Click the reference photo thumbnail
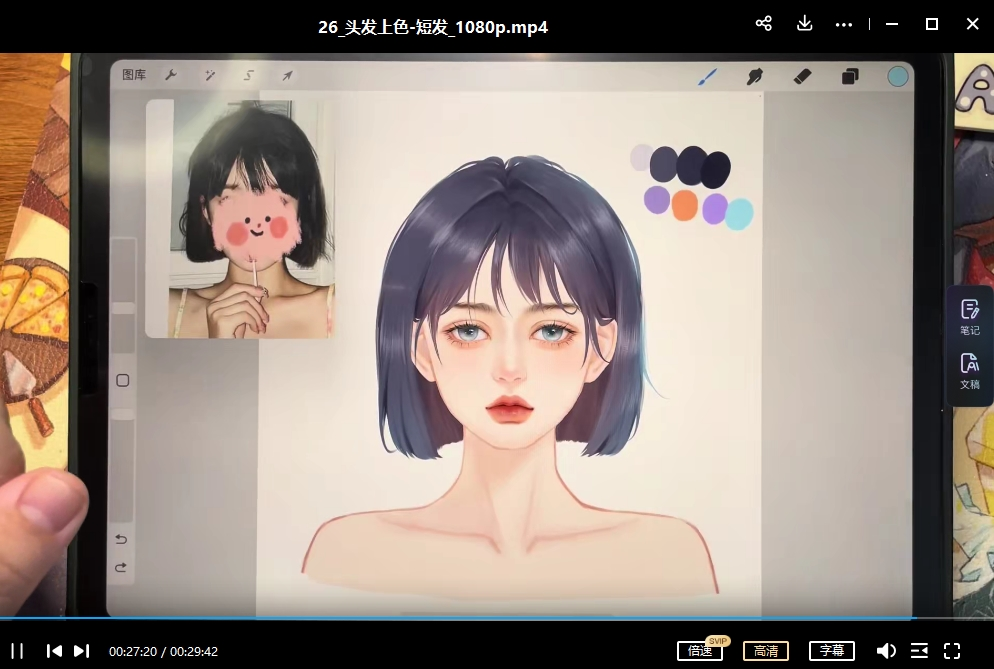994x669 pixels. (x=240, y=218)
